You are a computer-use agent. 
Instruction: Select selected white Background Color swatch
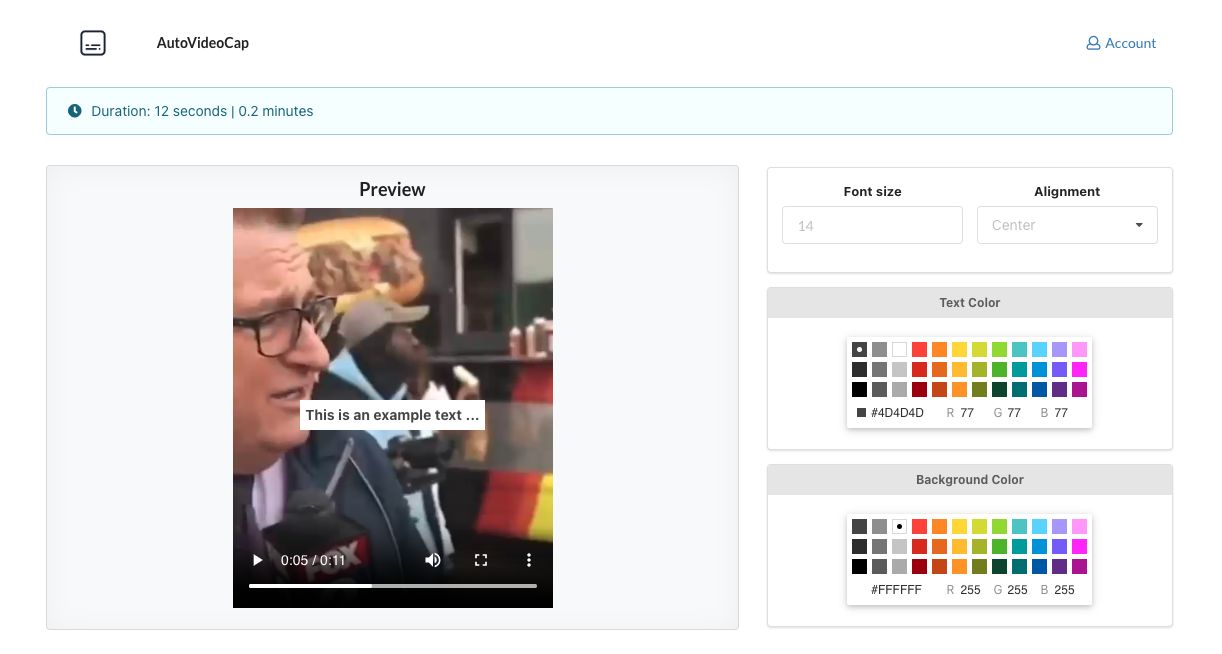899,526
